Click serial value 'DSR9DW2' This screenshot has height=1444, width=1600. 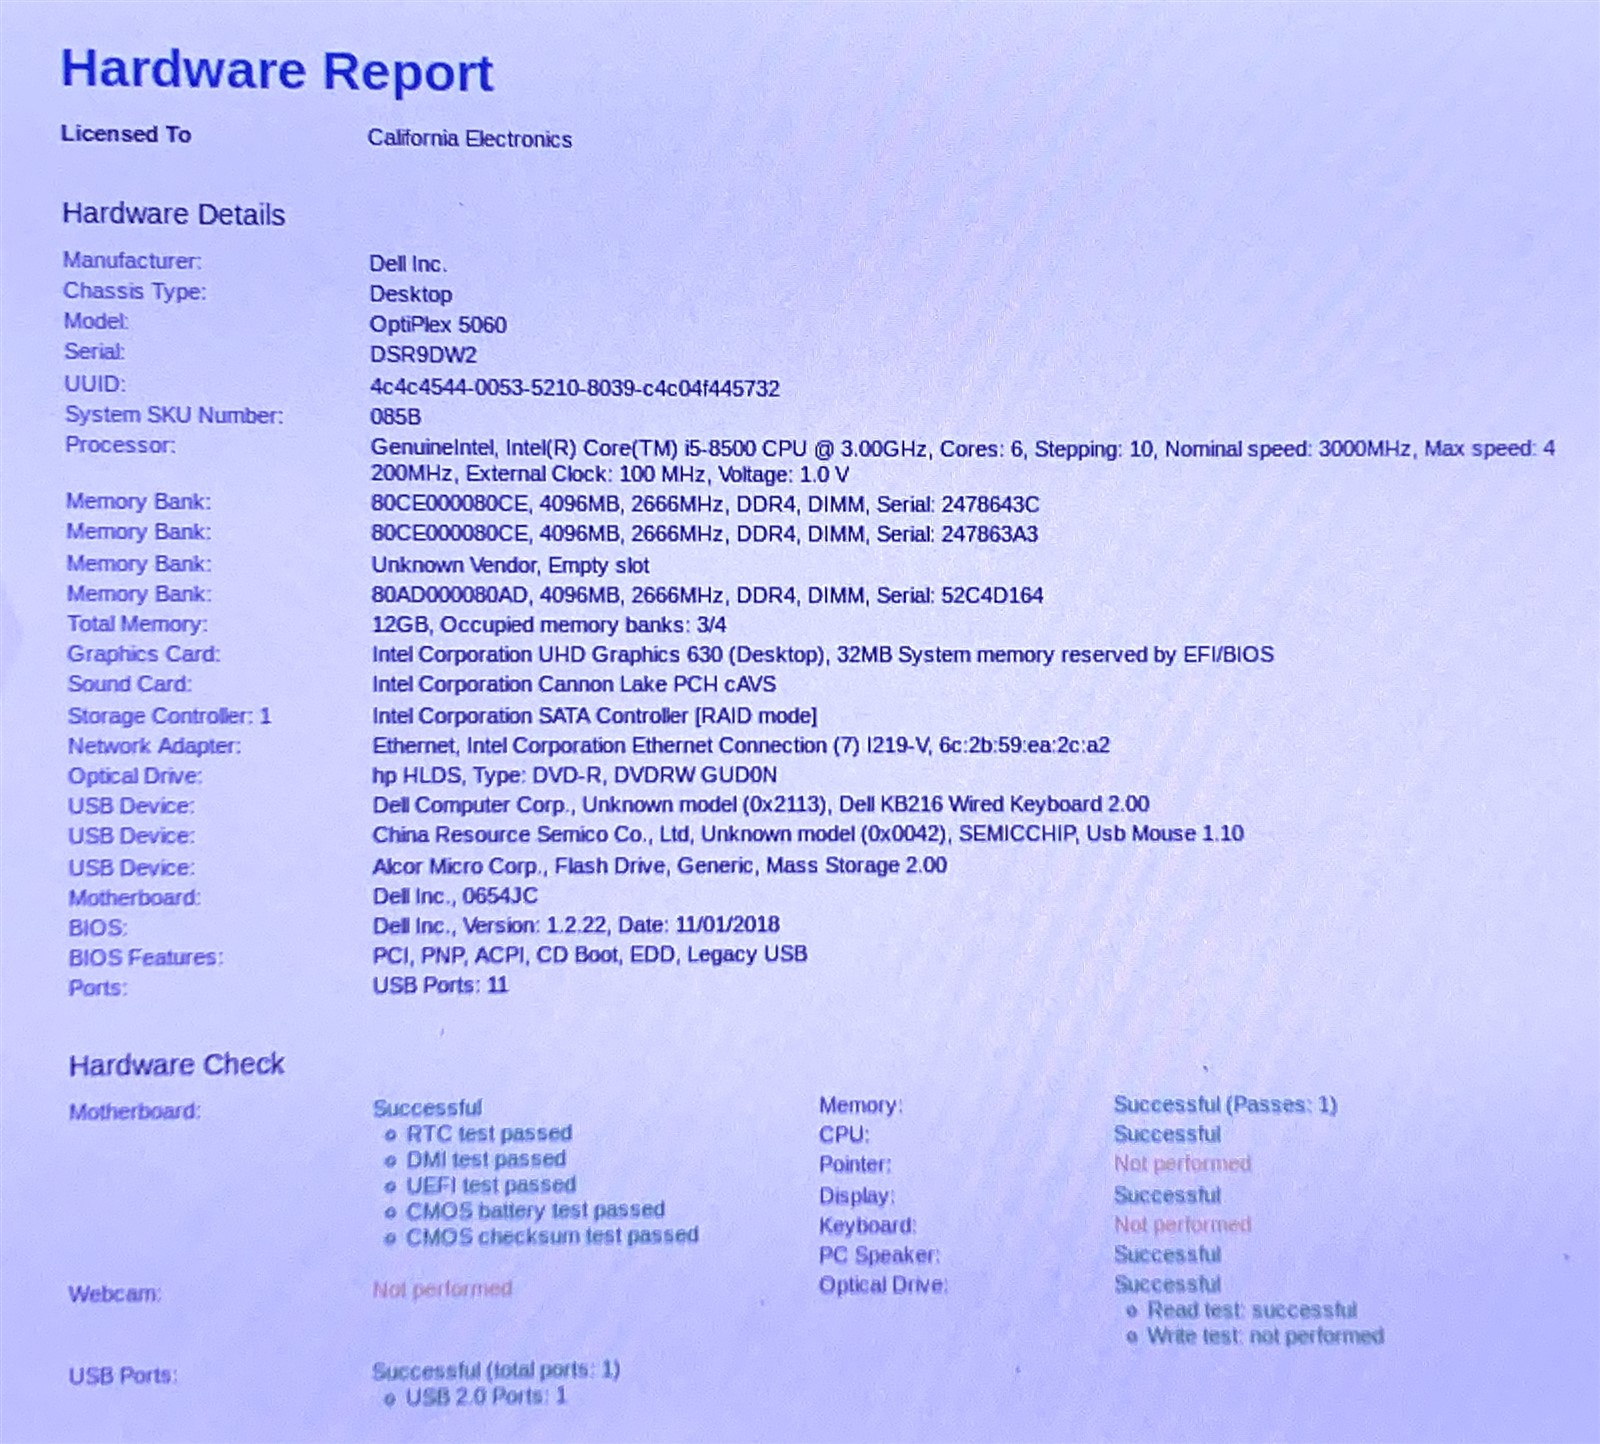[423, 354]
